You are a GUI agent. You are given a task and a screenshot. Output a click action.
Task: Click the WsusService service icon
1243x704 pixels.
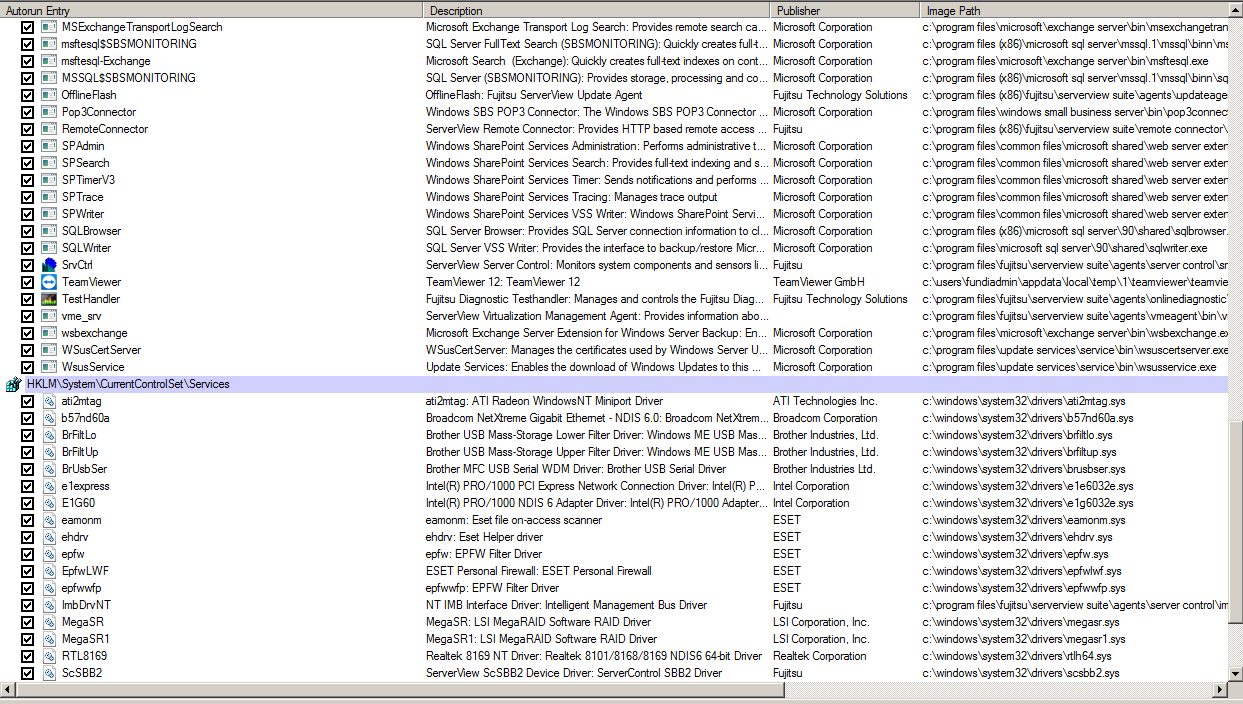point(49,367)
